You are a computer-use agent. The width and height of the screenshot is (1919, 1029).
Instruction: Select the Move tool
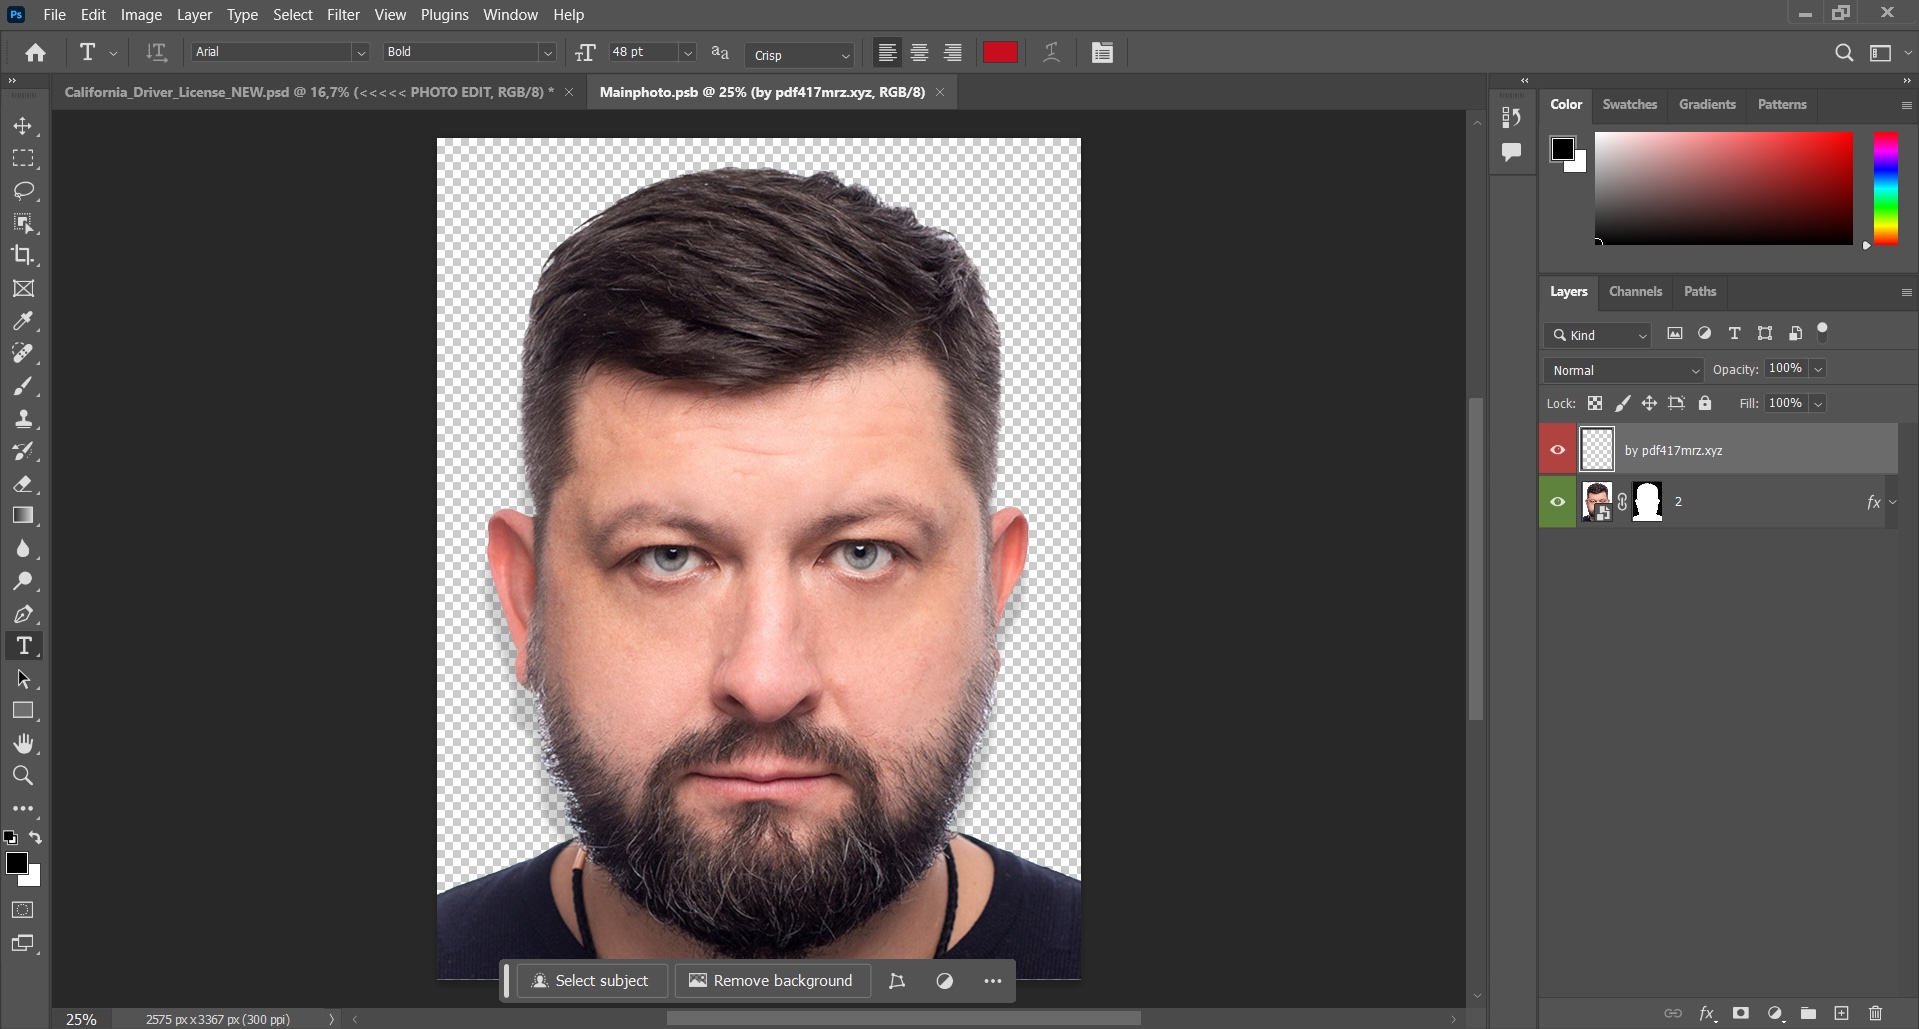[x=24, y=126]
